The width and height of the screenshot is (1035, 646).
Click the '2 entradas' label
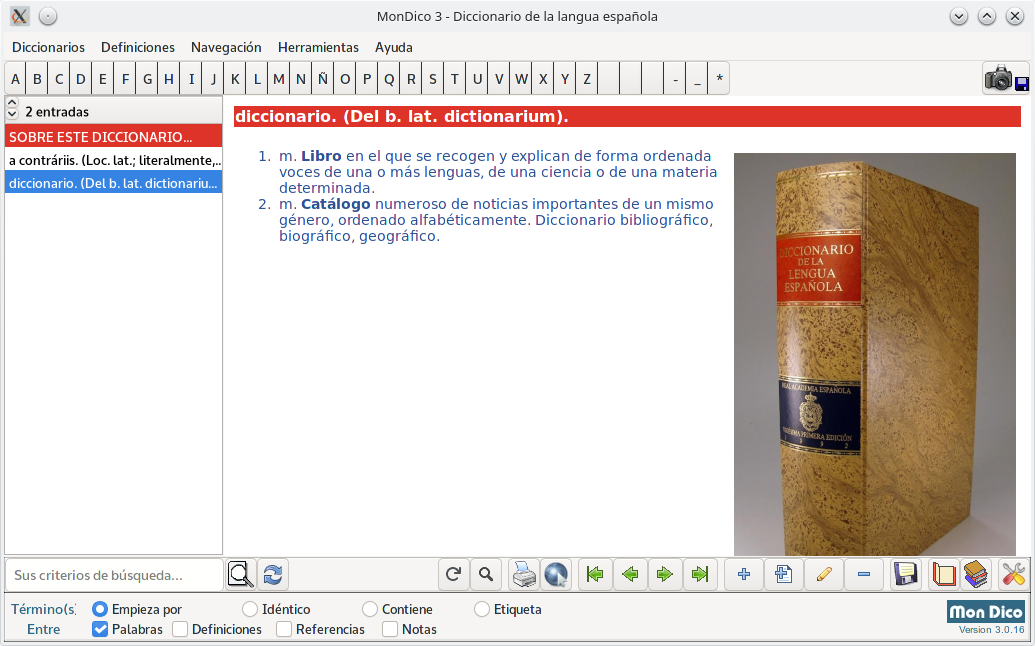(x=57, y=112)
